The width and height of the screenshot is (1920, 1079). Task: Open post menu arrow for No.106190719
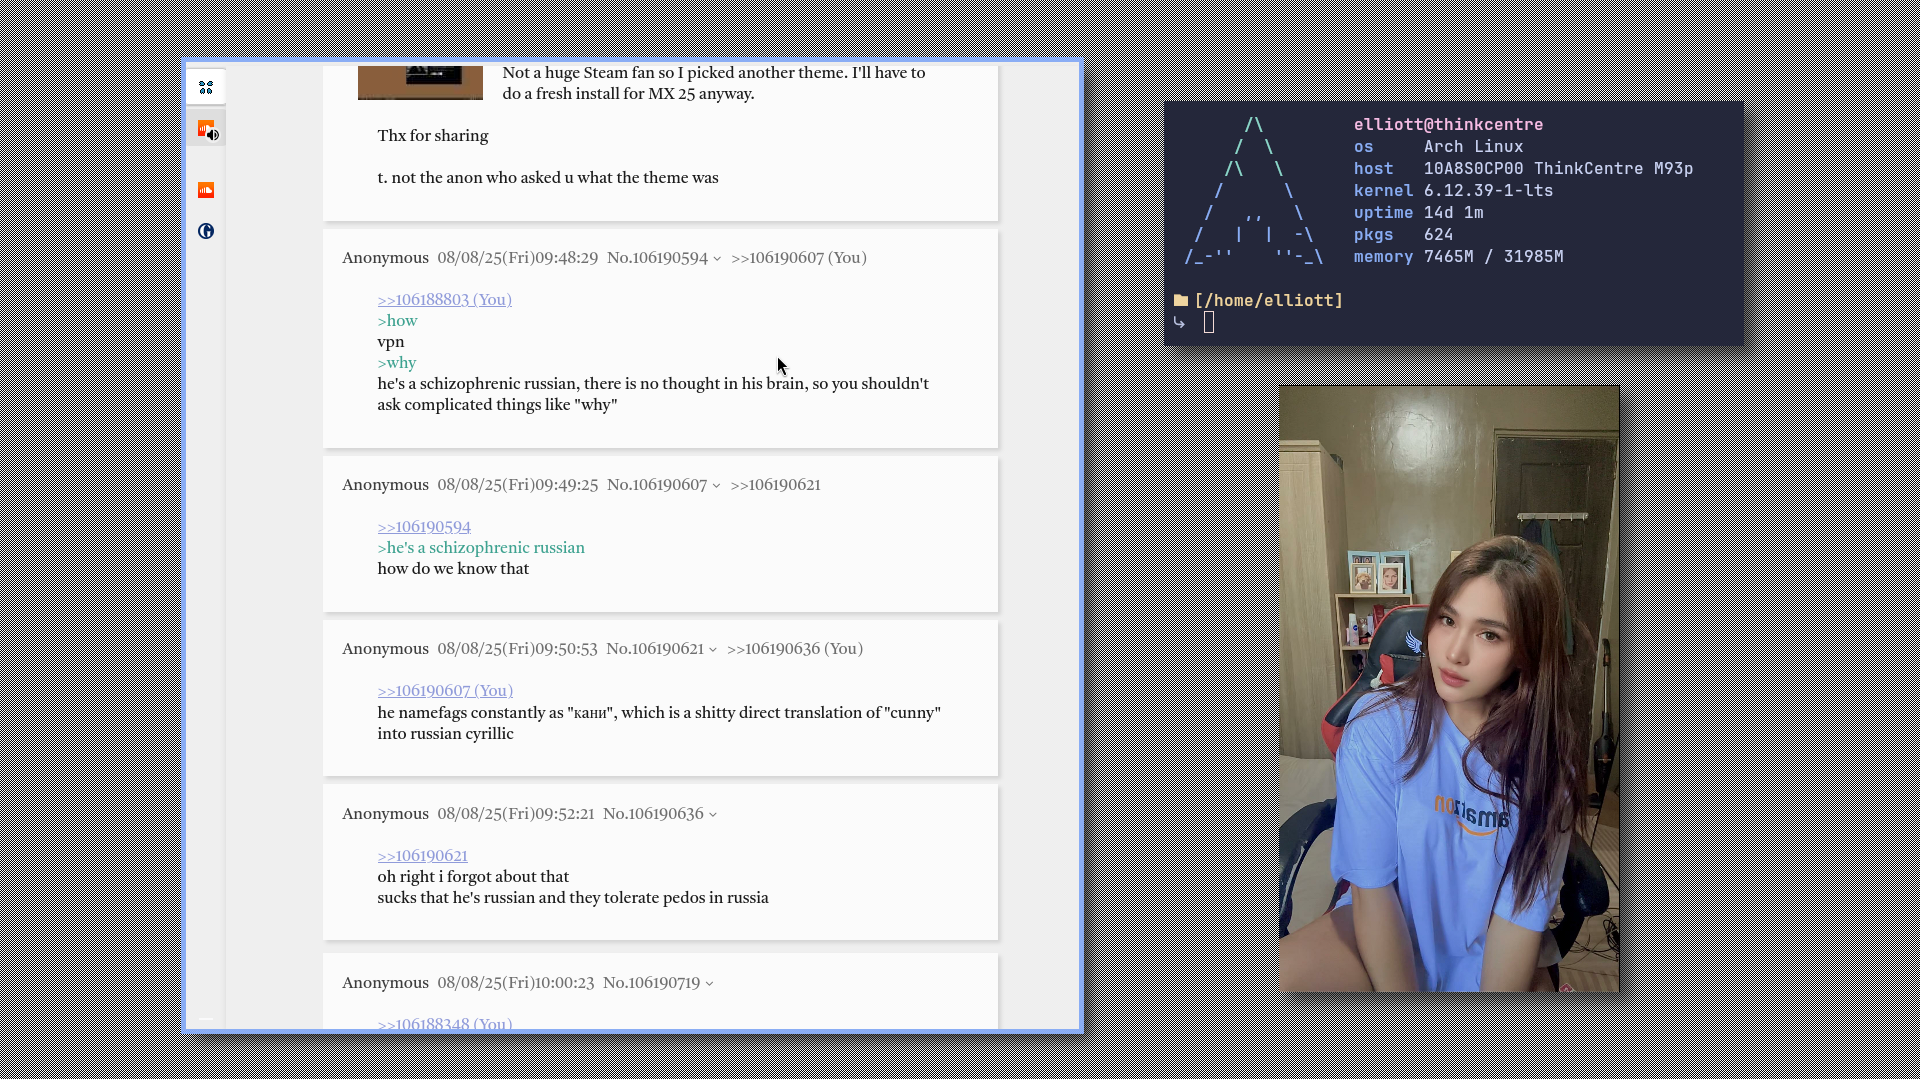click(x=709, y=984)
